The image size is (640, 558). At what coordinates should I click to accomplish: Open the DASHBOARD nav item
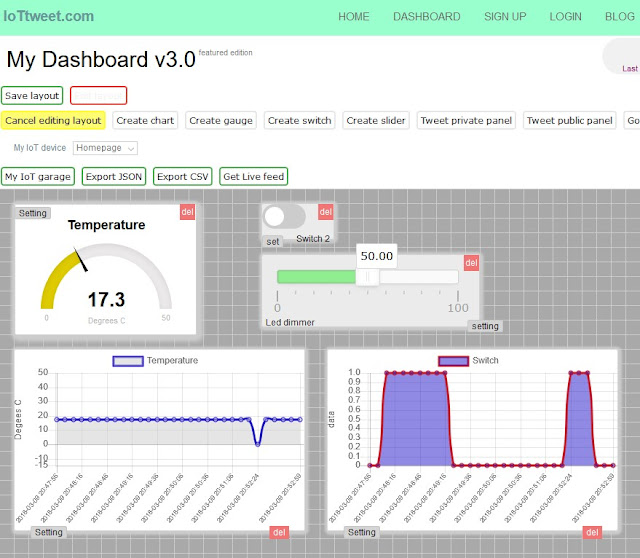coord(427,17)
